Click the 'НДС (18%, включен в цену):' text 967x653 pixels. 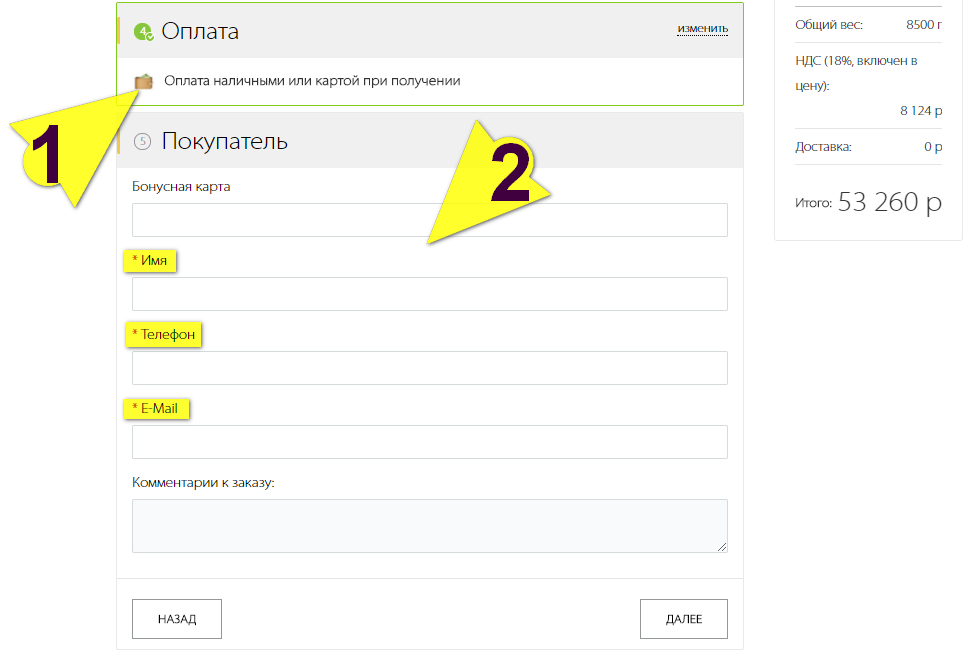856,73
